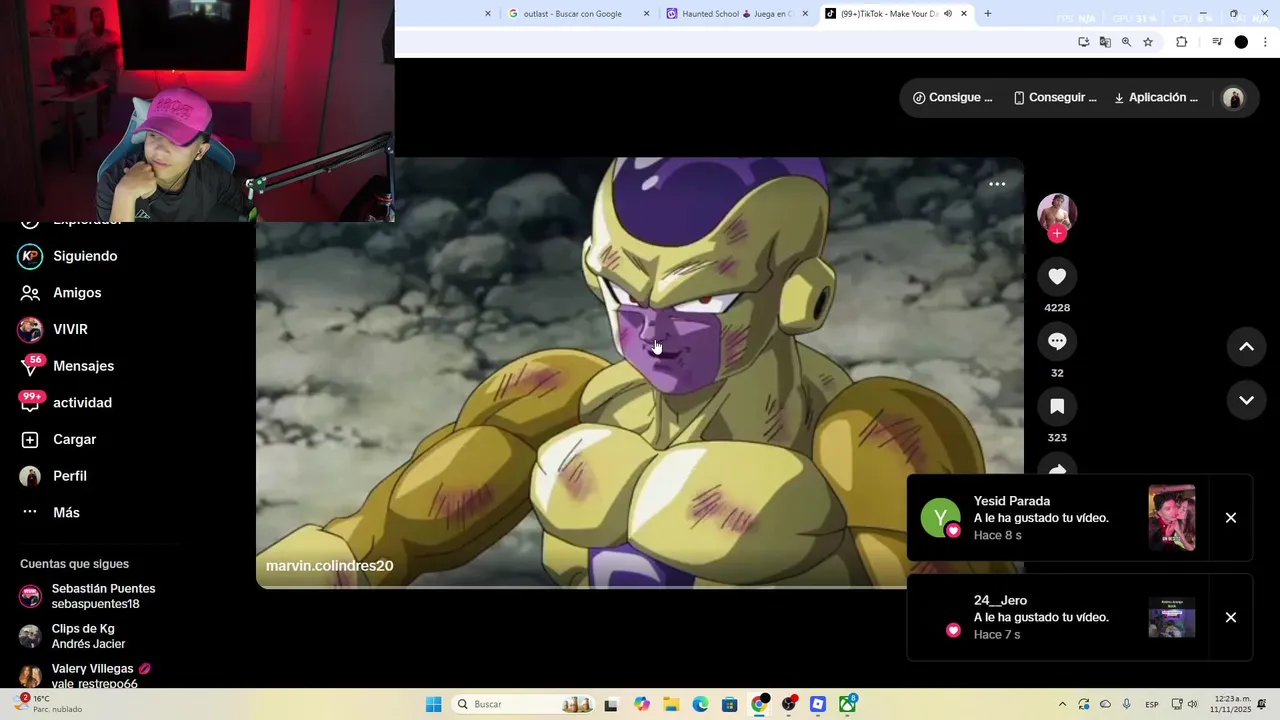Go to the previous video with up arrow
1280x720 pixels.
tap(1246, 347)
